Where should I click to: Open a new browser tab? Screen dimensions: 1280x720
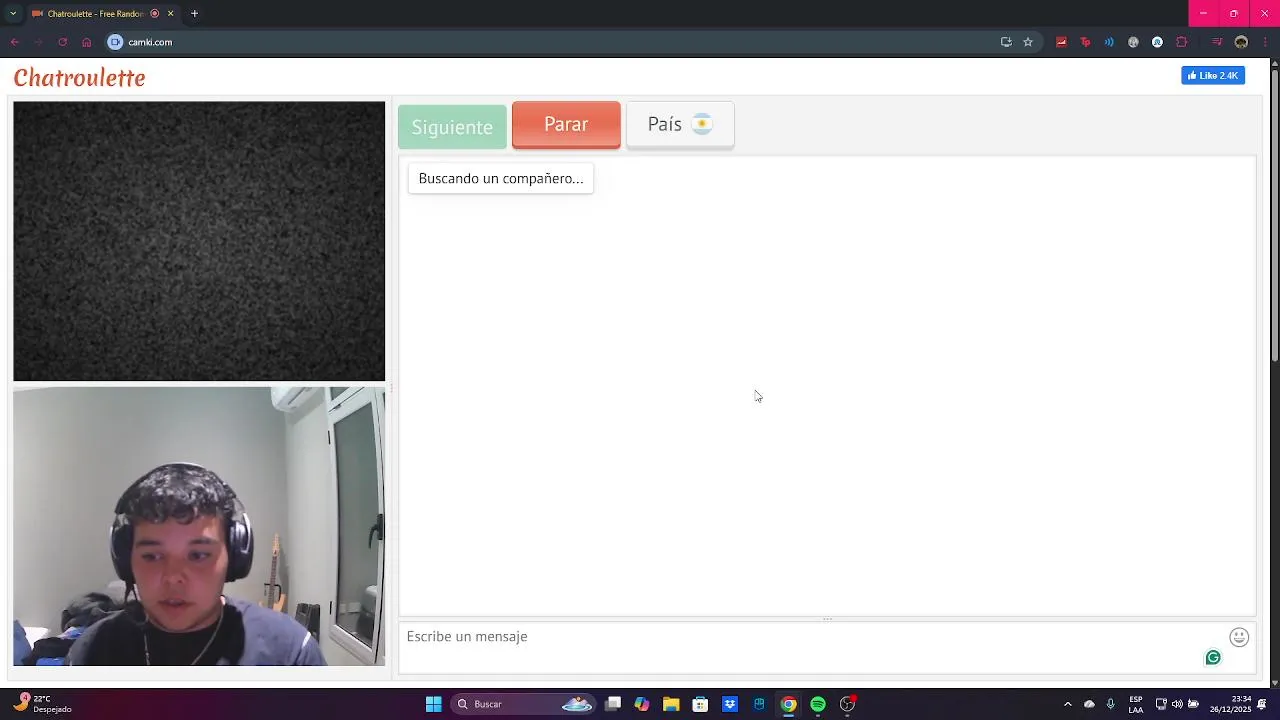pos(194,14)
